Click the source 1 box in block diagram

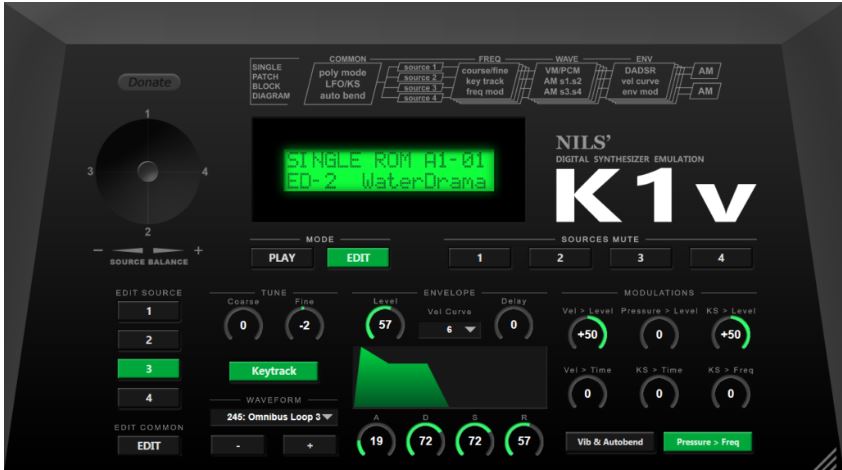[420, 67]
